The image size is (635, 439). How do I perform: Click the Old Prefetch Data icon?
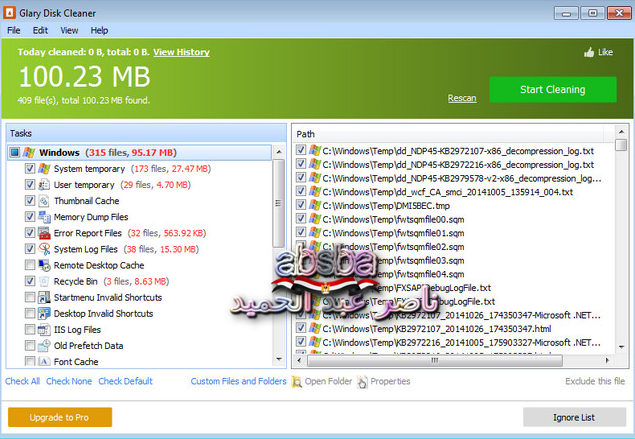pyautogui.click(x=44, y=346)
